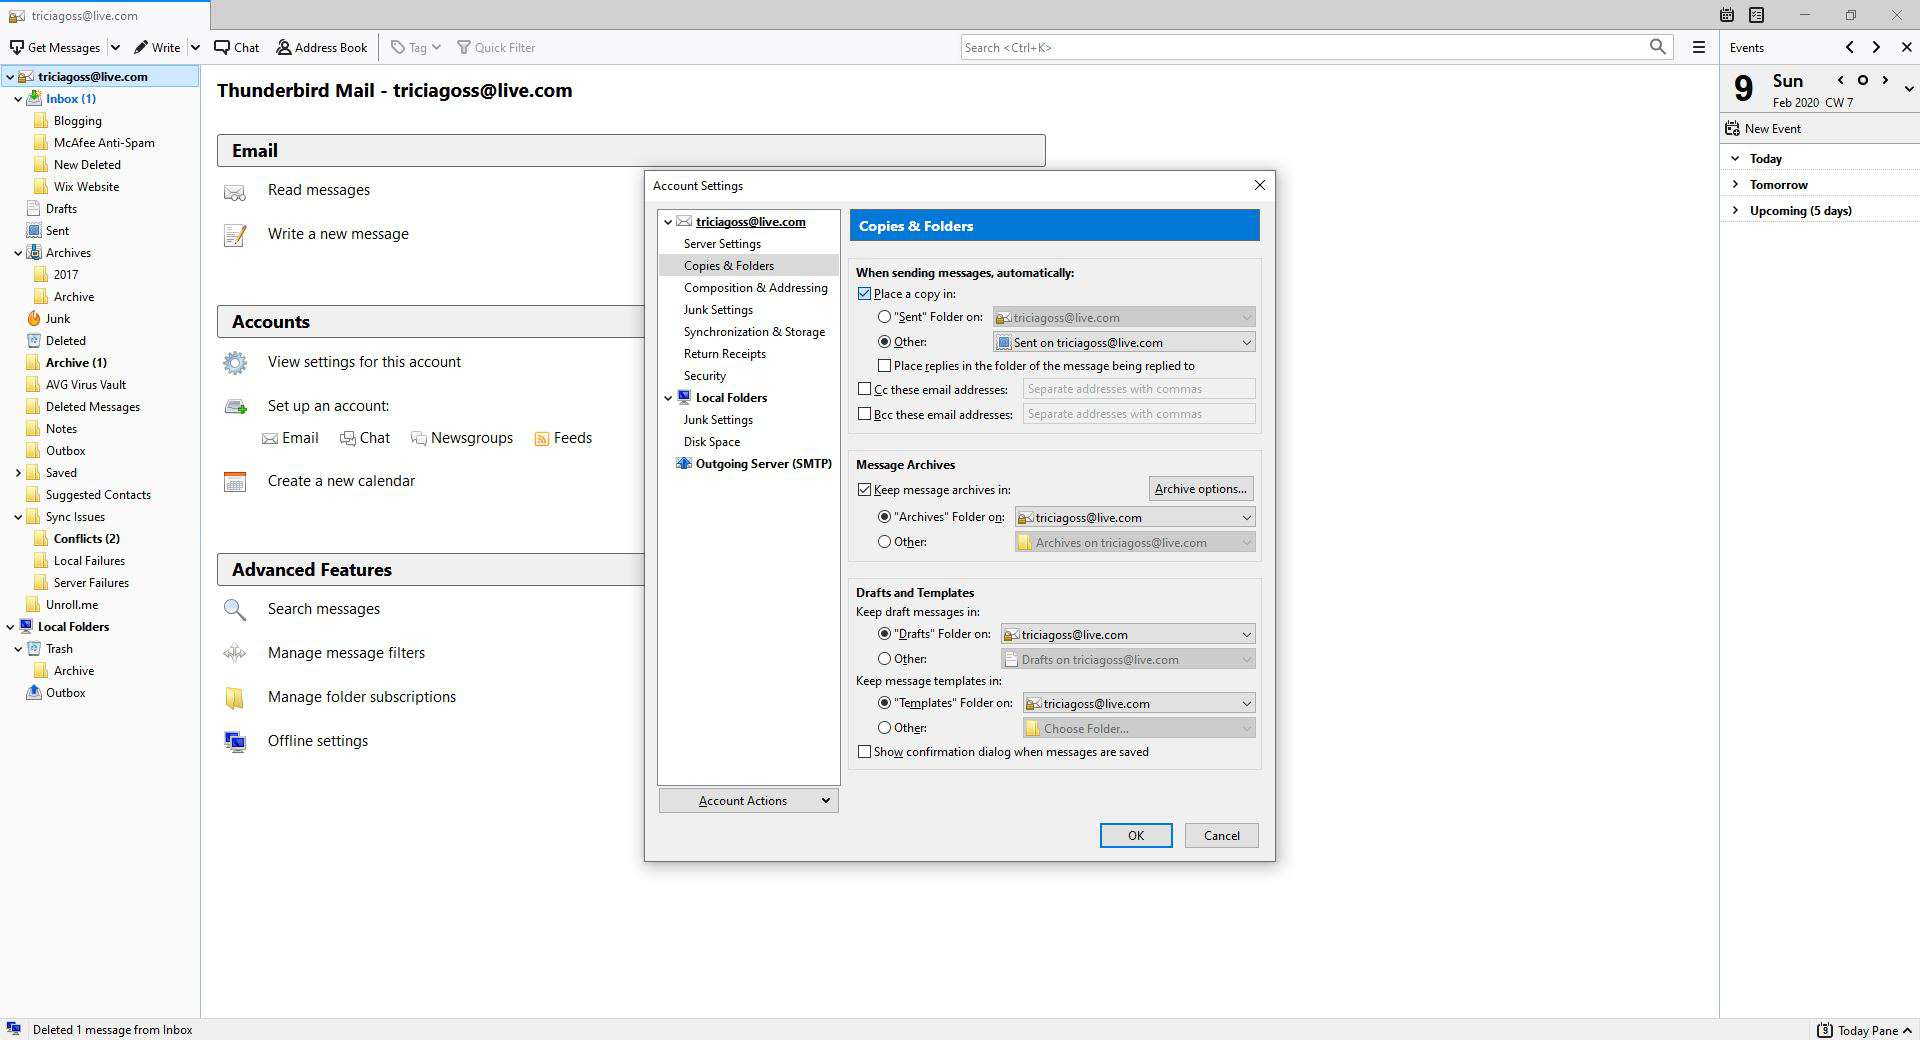Screen dimensions: 1920x1040
Task: Expand the Saved folder
Action: (x=18, y=473)
